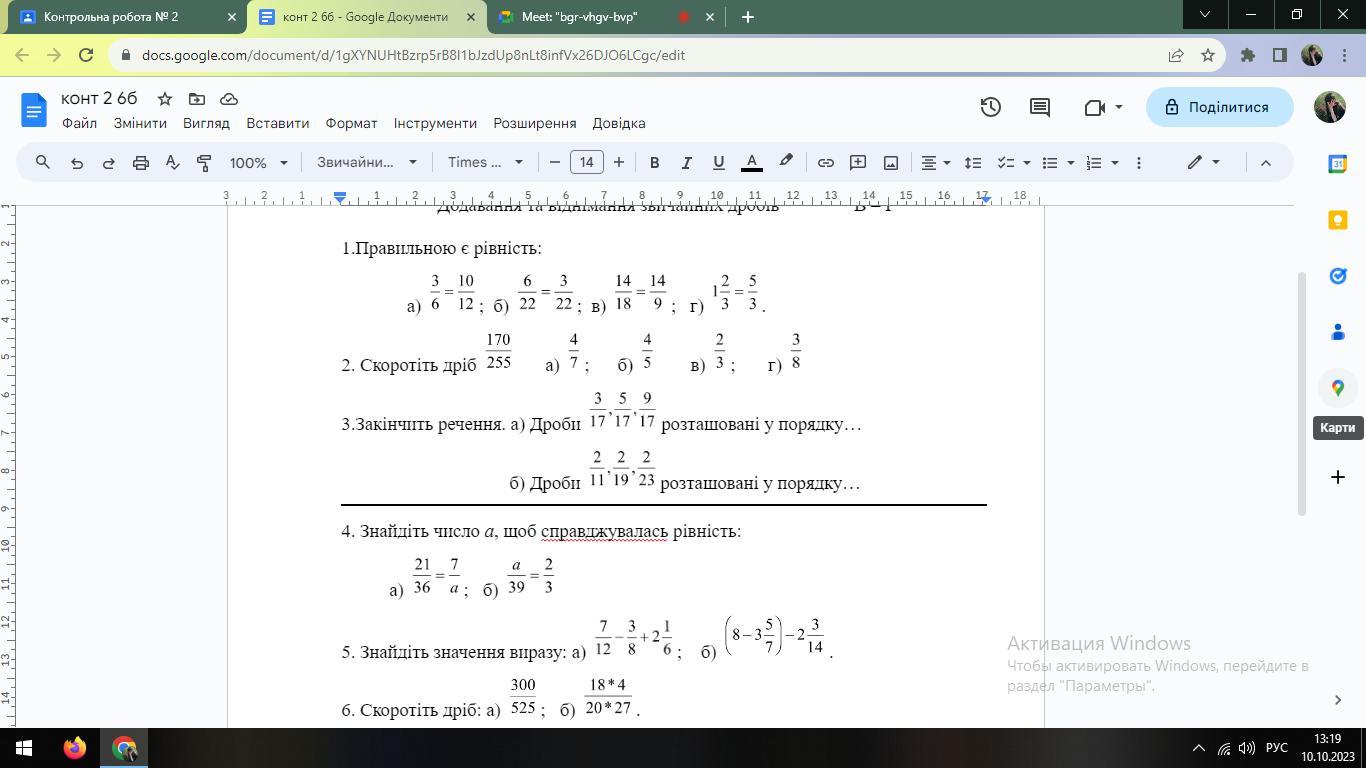This screenshot has height=768, width=1366.
Task: Print the document
Action: pyautogui.click(x=140, y=162)
